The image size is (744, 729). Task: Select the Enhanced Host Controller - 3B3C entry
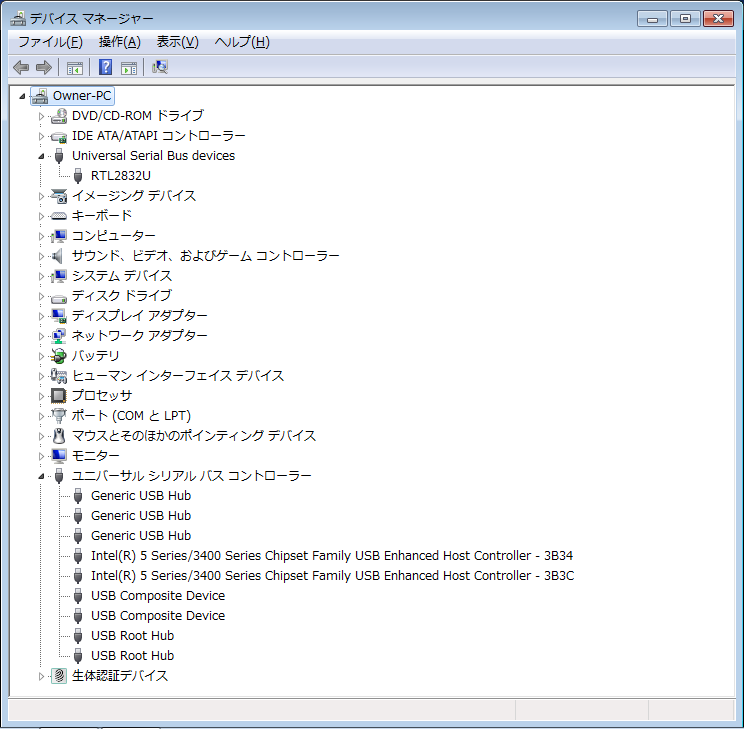332,576
